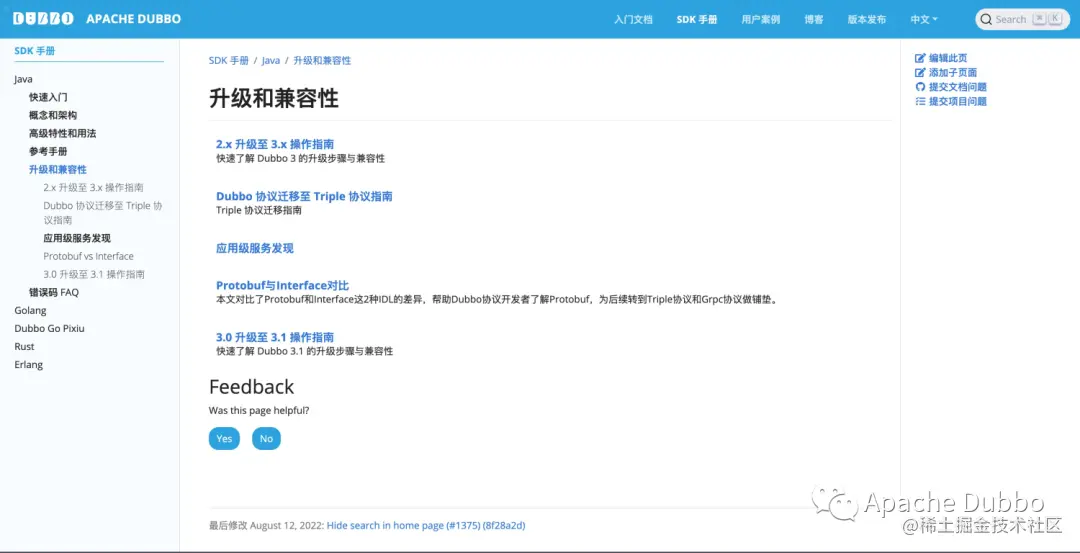Expand Rust in the sidebar

pos(24,346)
